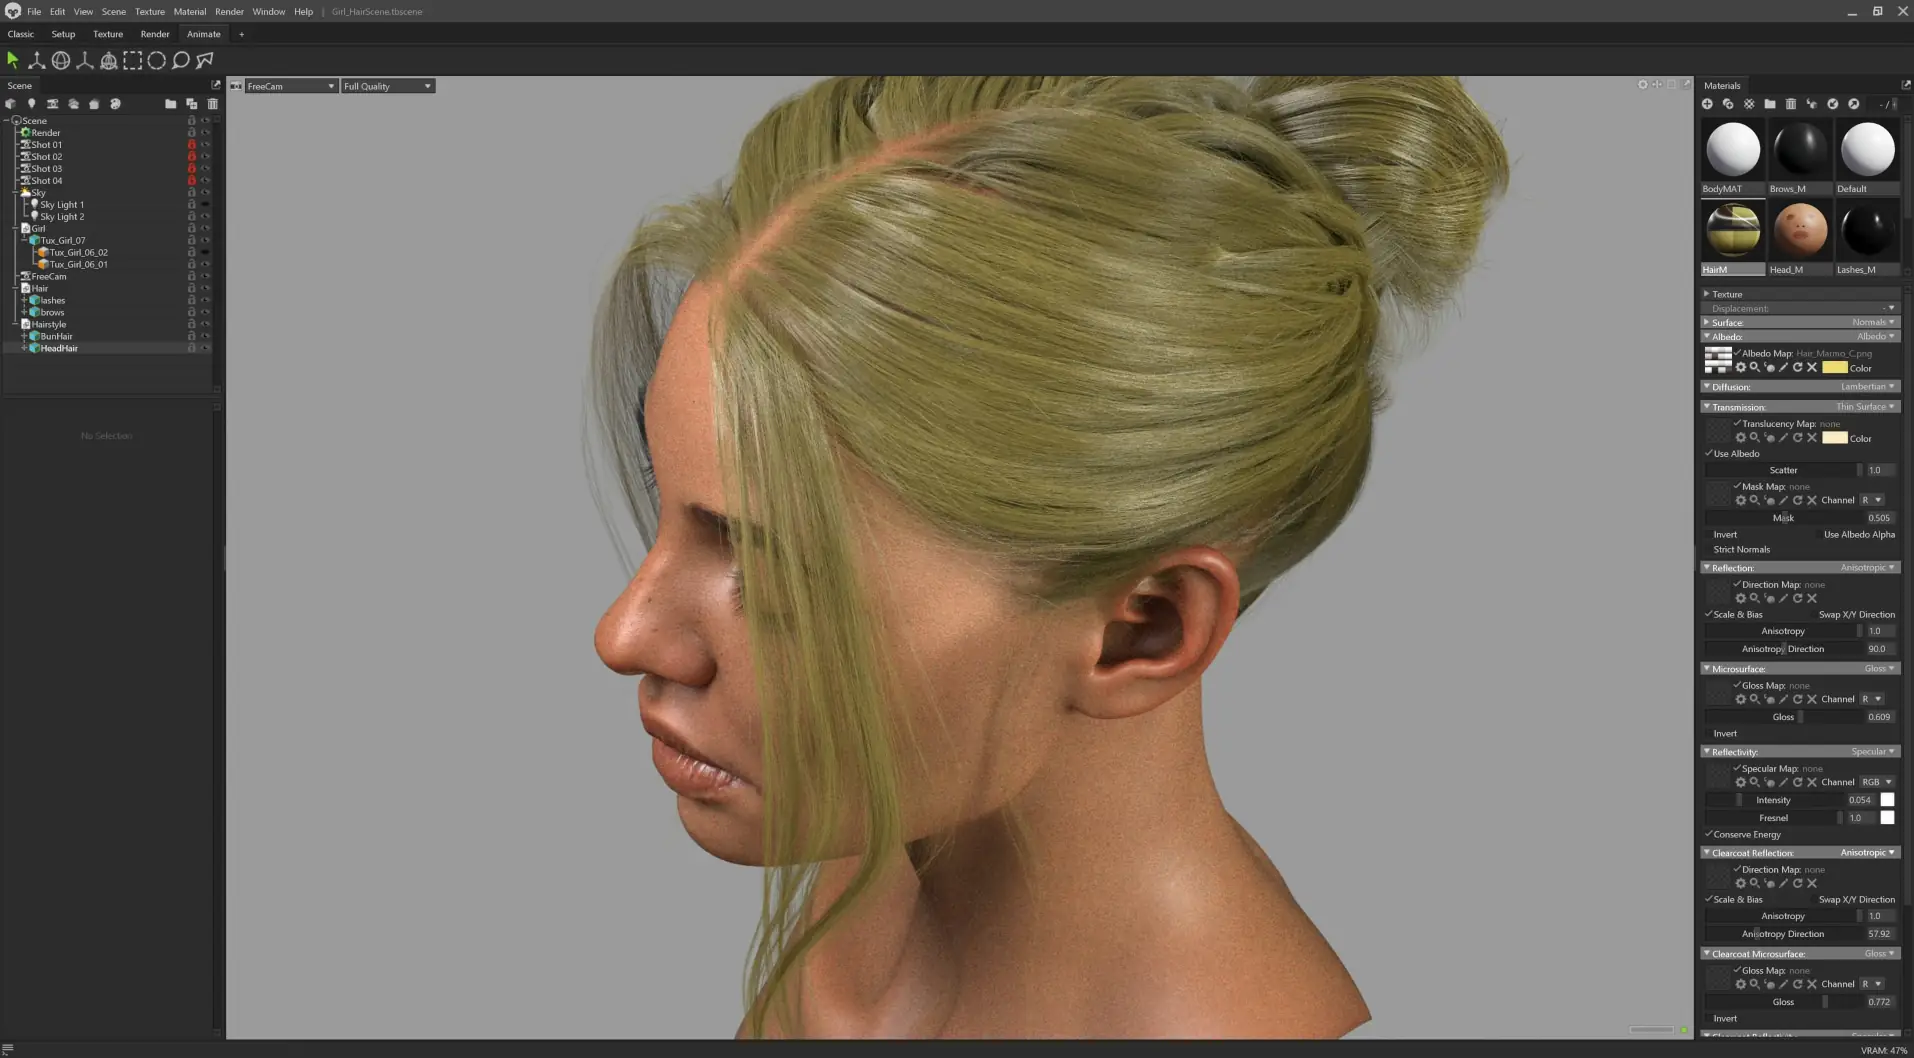The image size is (1914, 1058).
Task: Select the green arrow selection tool
Action: tap(13, 60)
